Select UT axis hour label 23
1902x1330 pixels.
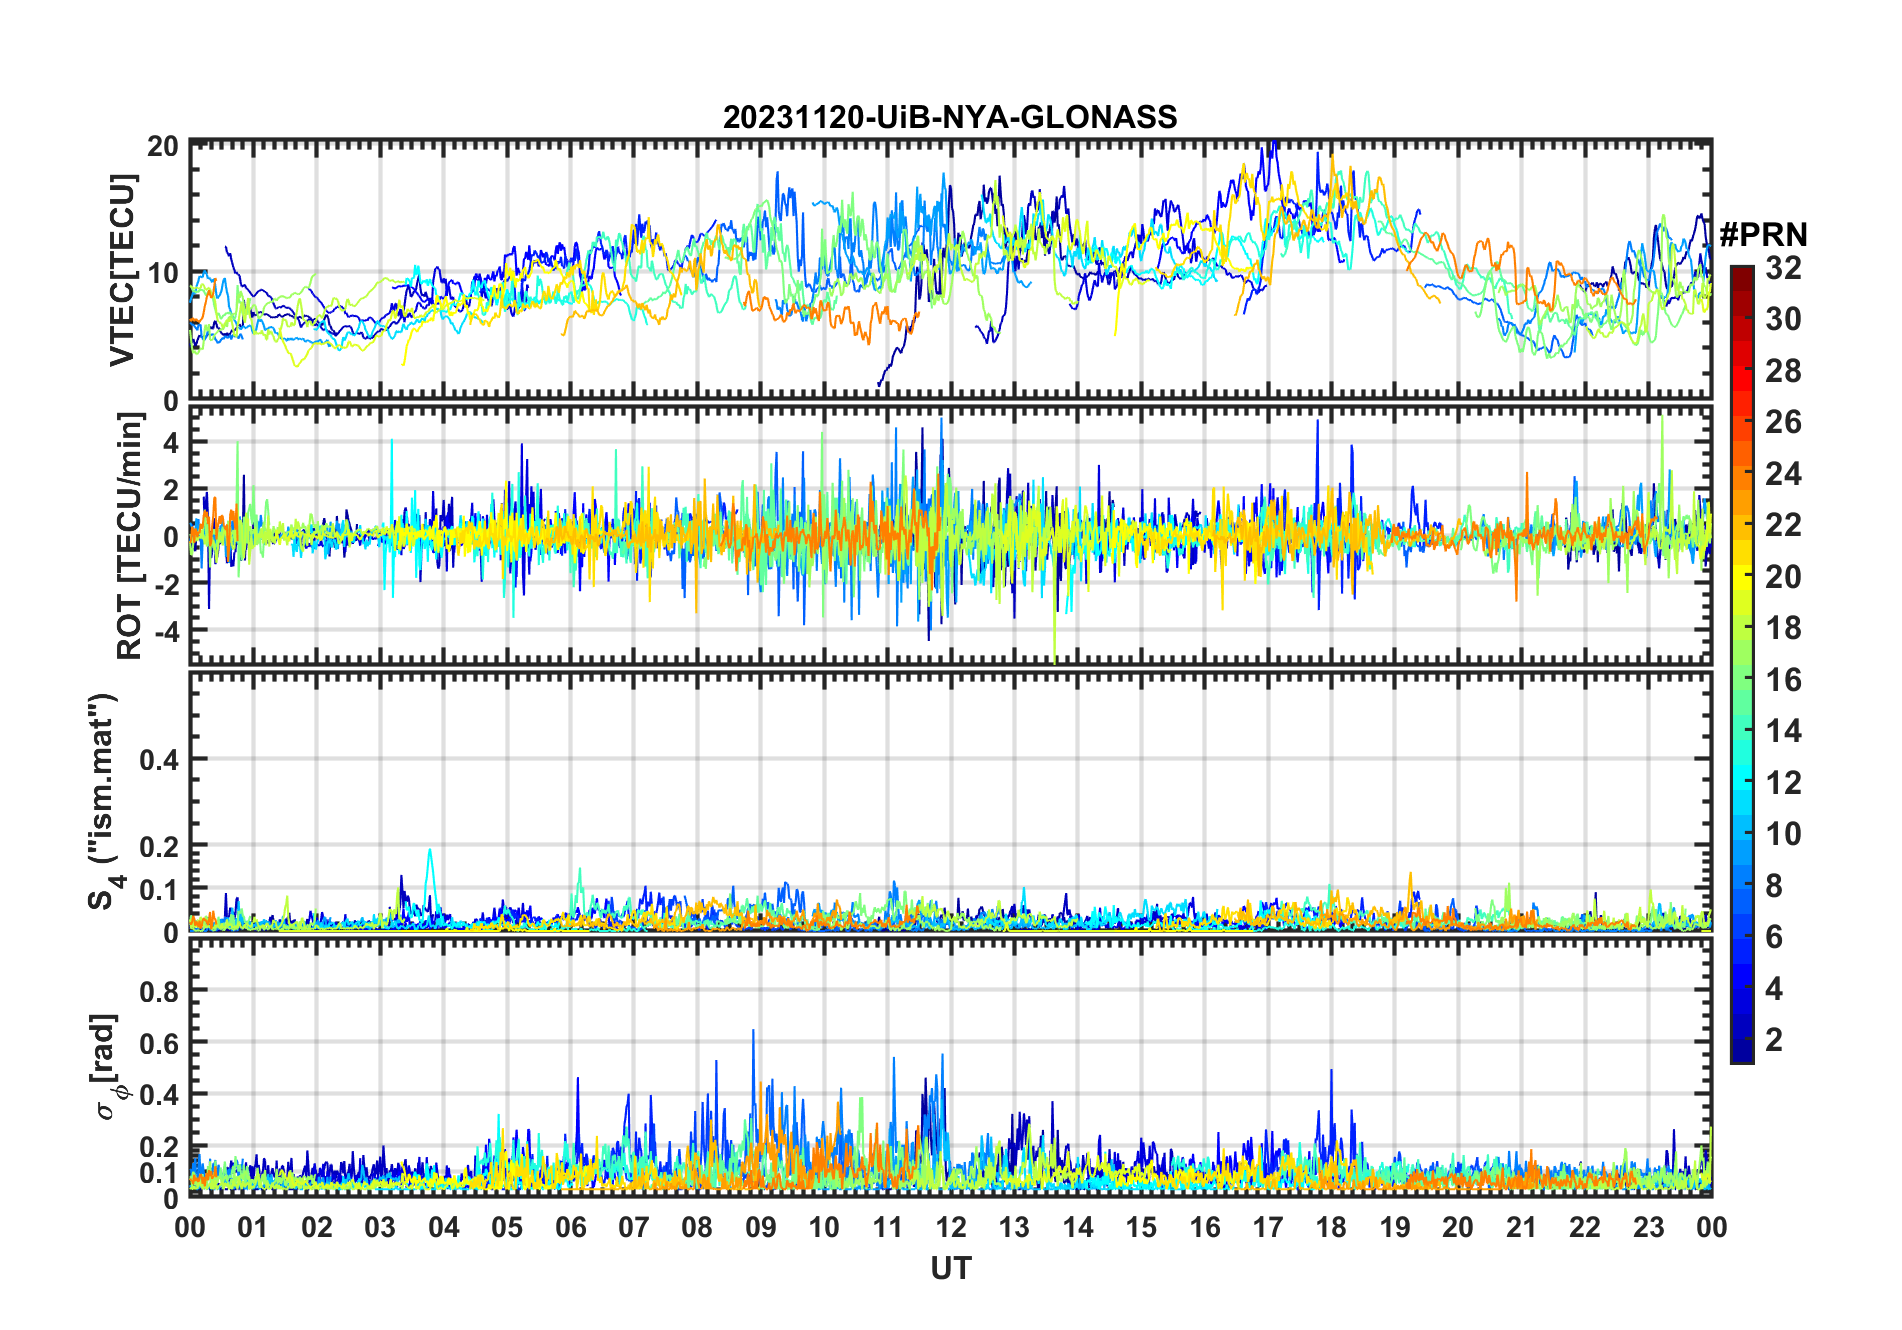tap(1649, 1228)
